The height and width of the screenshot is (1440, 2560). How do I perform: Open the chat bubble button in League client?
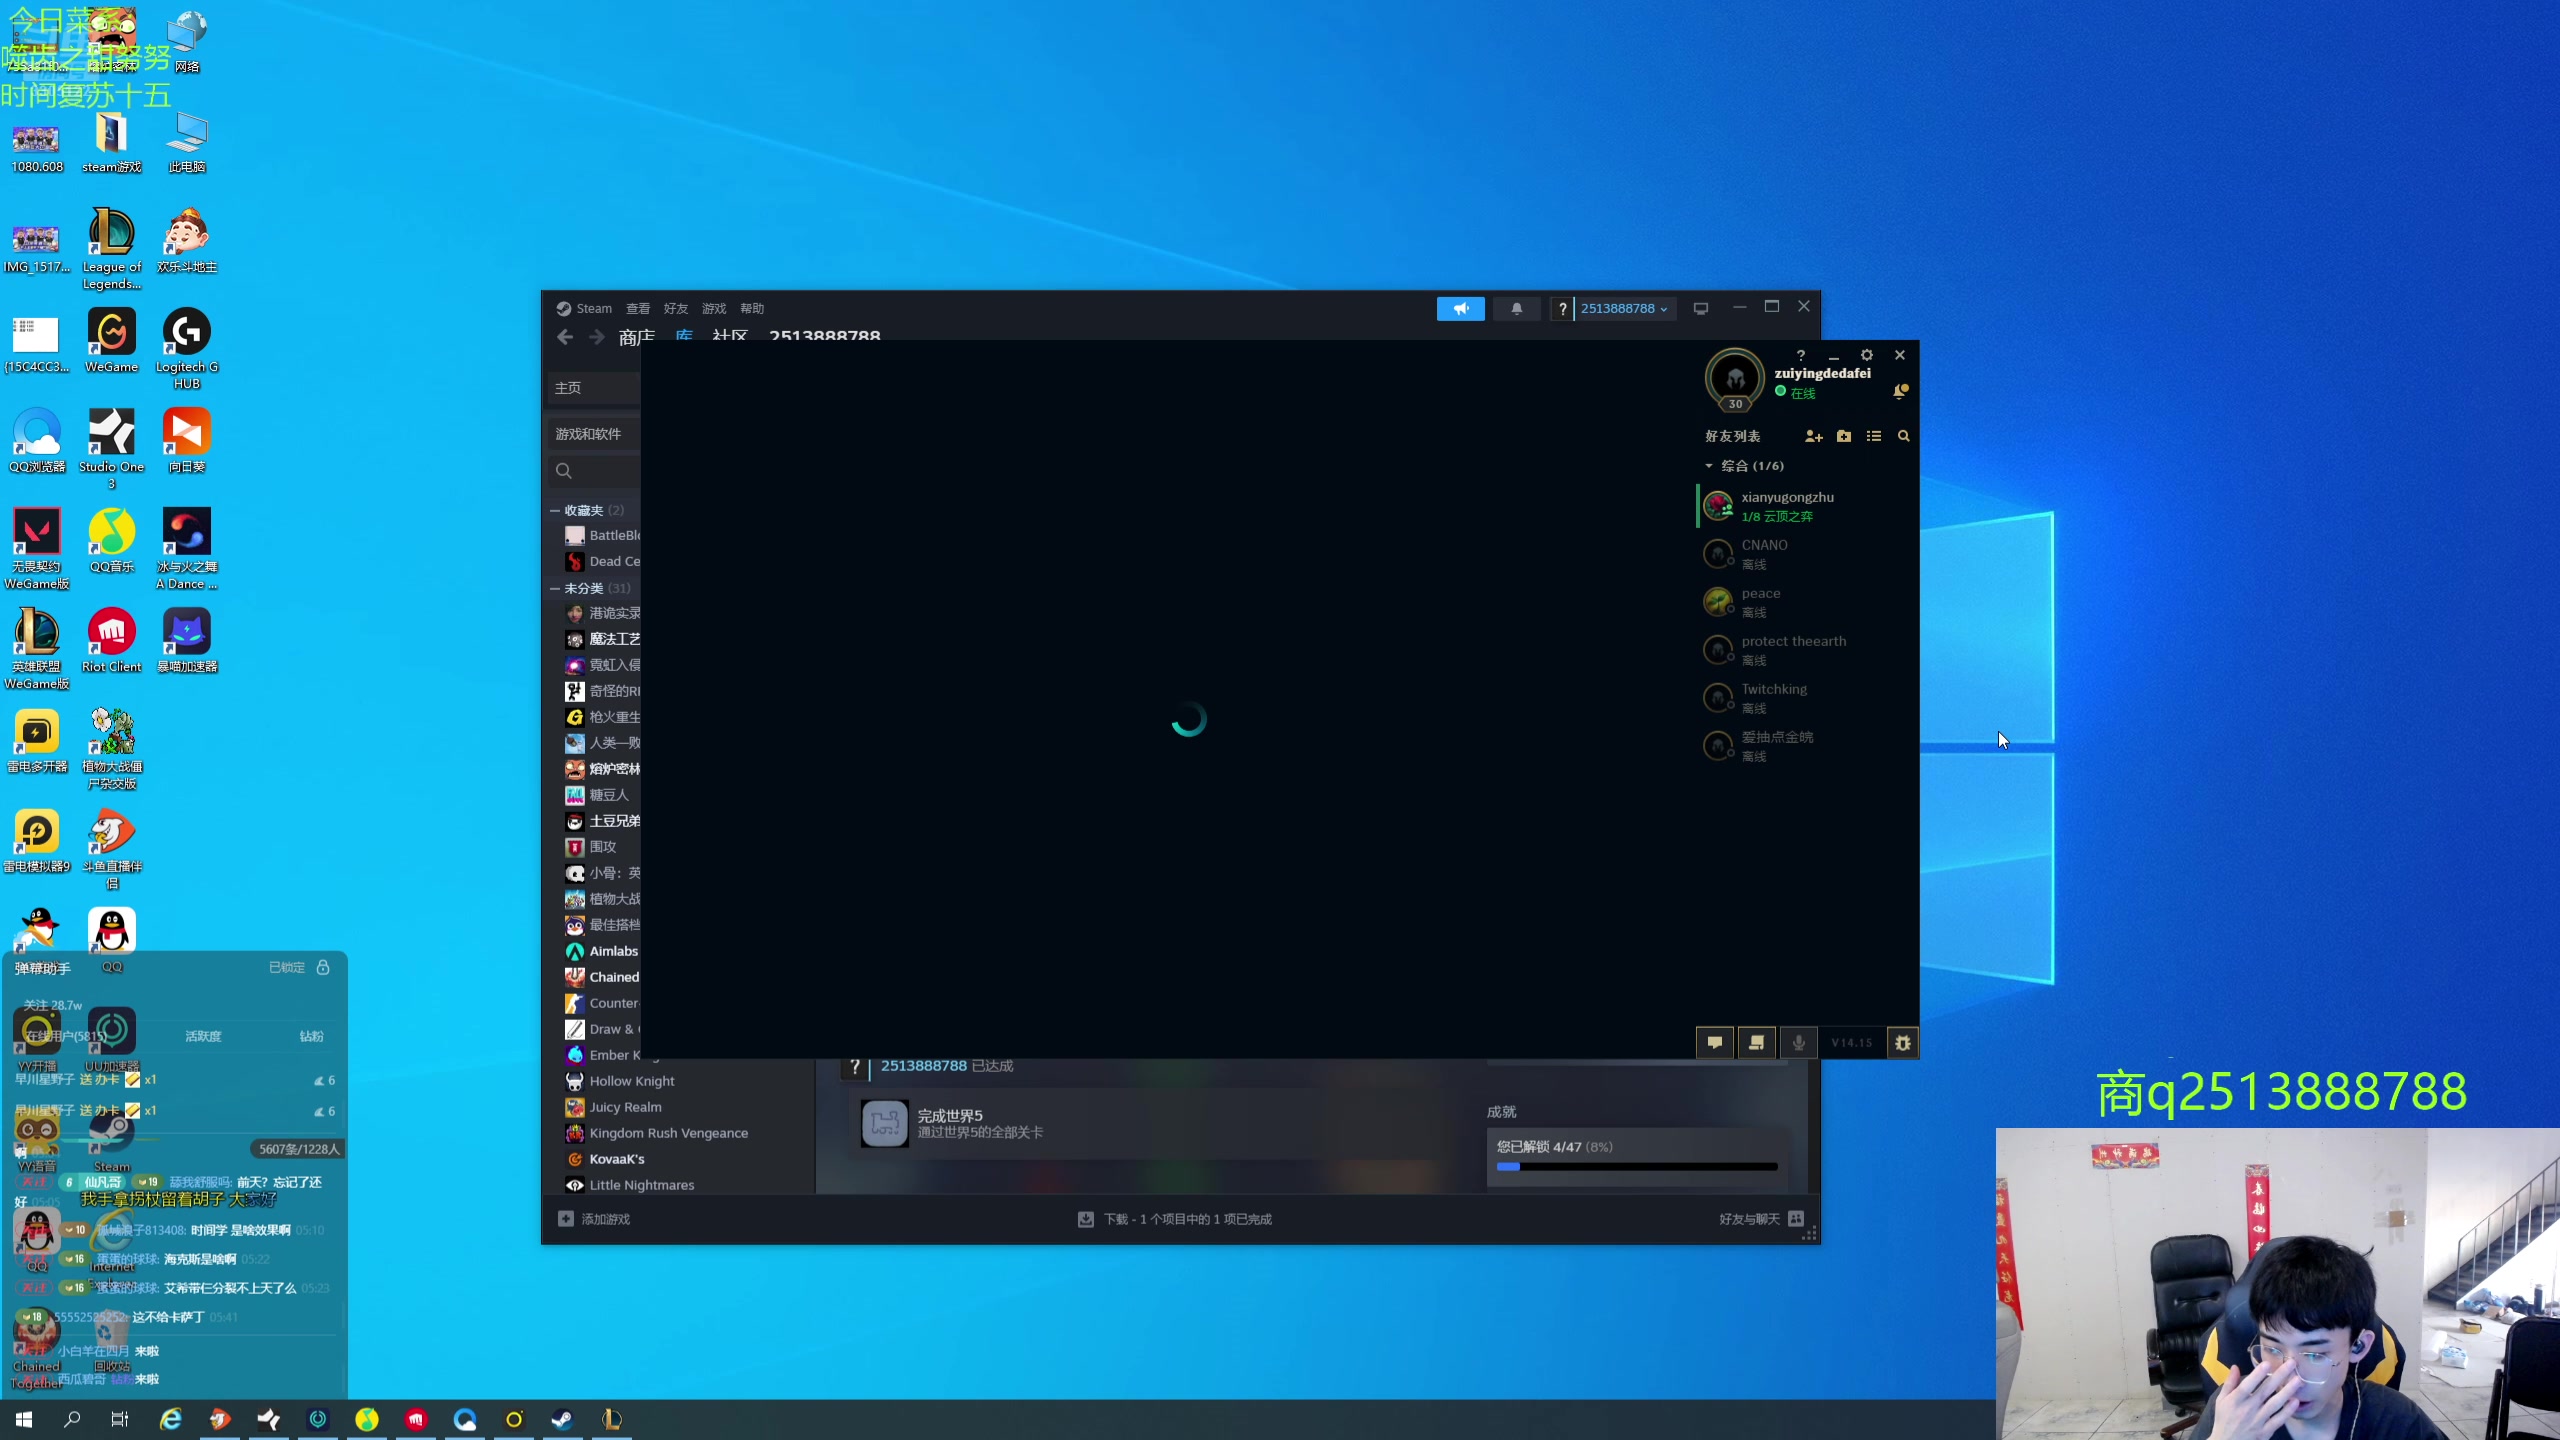[x=1715, y=1043]
